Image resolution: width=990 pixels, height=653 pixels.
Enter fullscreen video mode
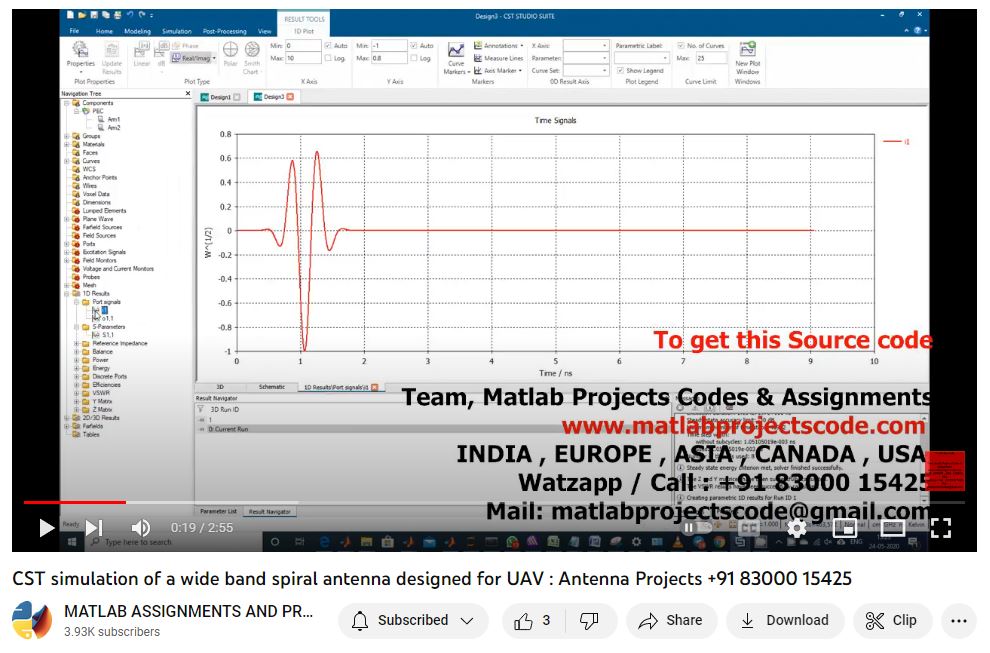point(940,527)
